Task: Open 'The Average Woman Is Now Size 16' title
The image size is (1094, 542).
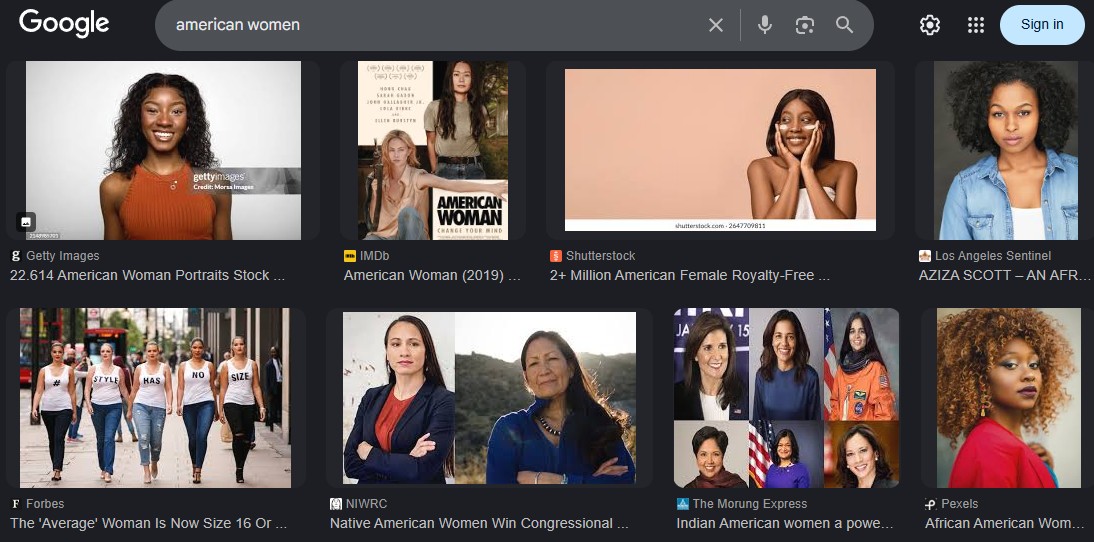Action: (x=148, y=523)
